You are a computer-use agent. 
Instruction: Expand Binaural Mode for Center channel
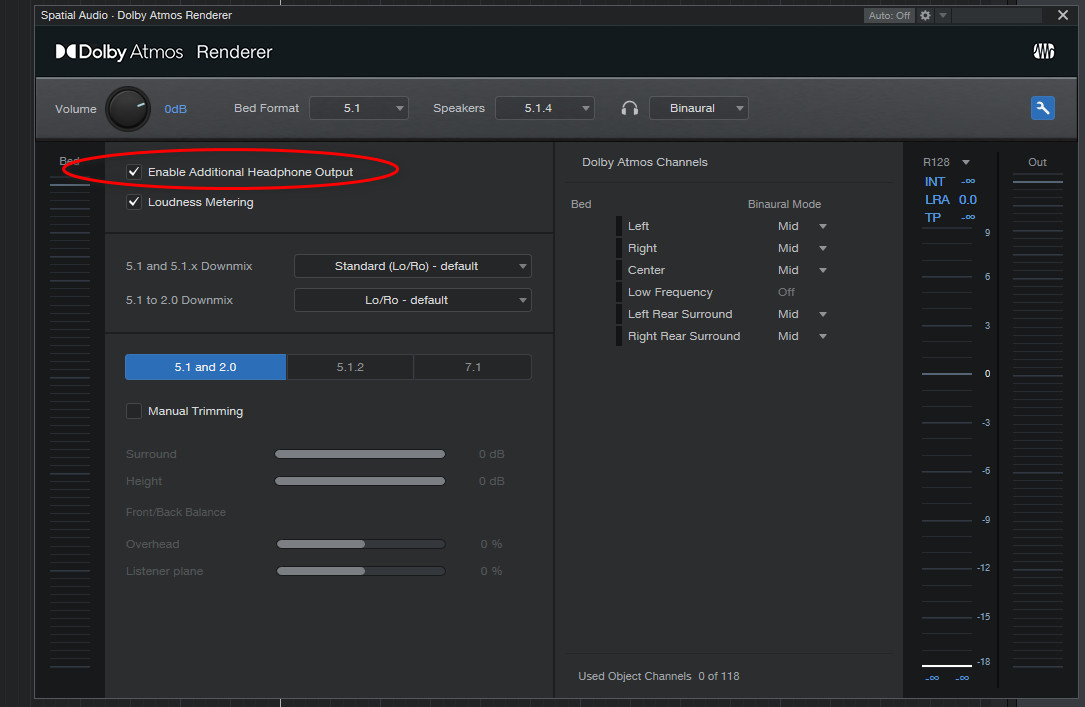(x=823, y=270)
